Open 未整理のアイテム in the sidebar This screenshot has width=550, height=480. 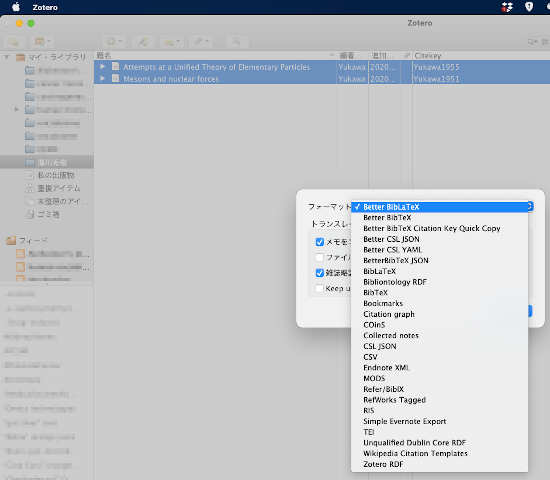point(63,201)
